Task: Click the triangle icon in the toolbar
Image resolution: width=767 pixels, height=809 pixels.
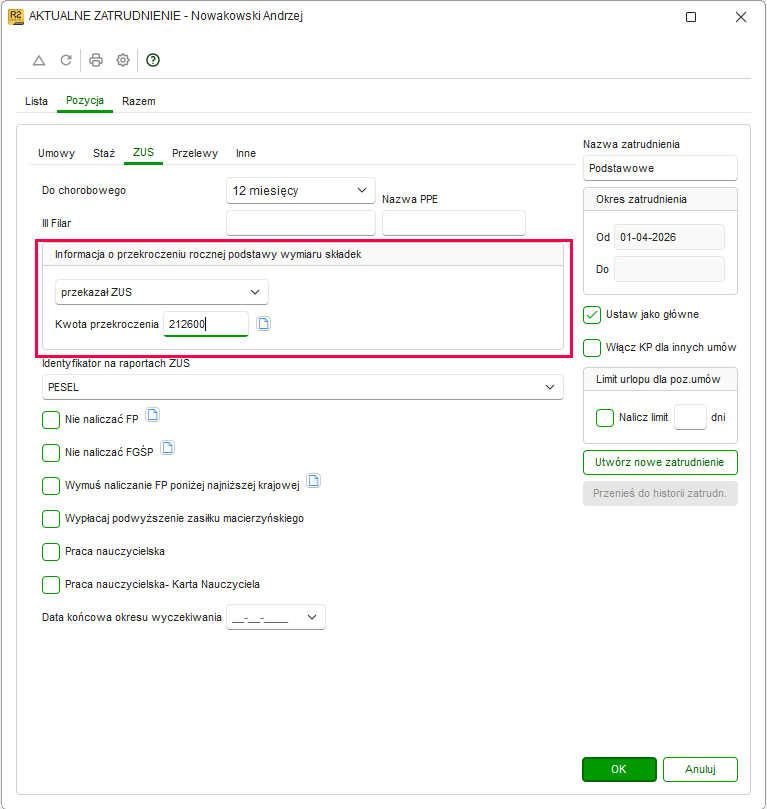Action: point(39,60)
